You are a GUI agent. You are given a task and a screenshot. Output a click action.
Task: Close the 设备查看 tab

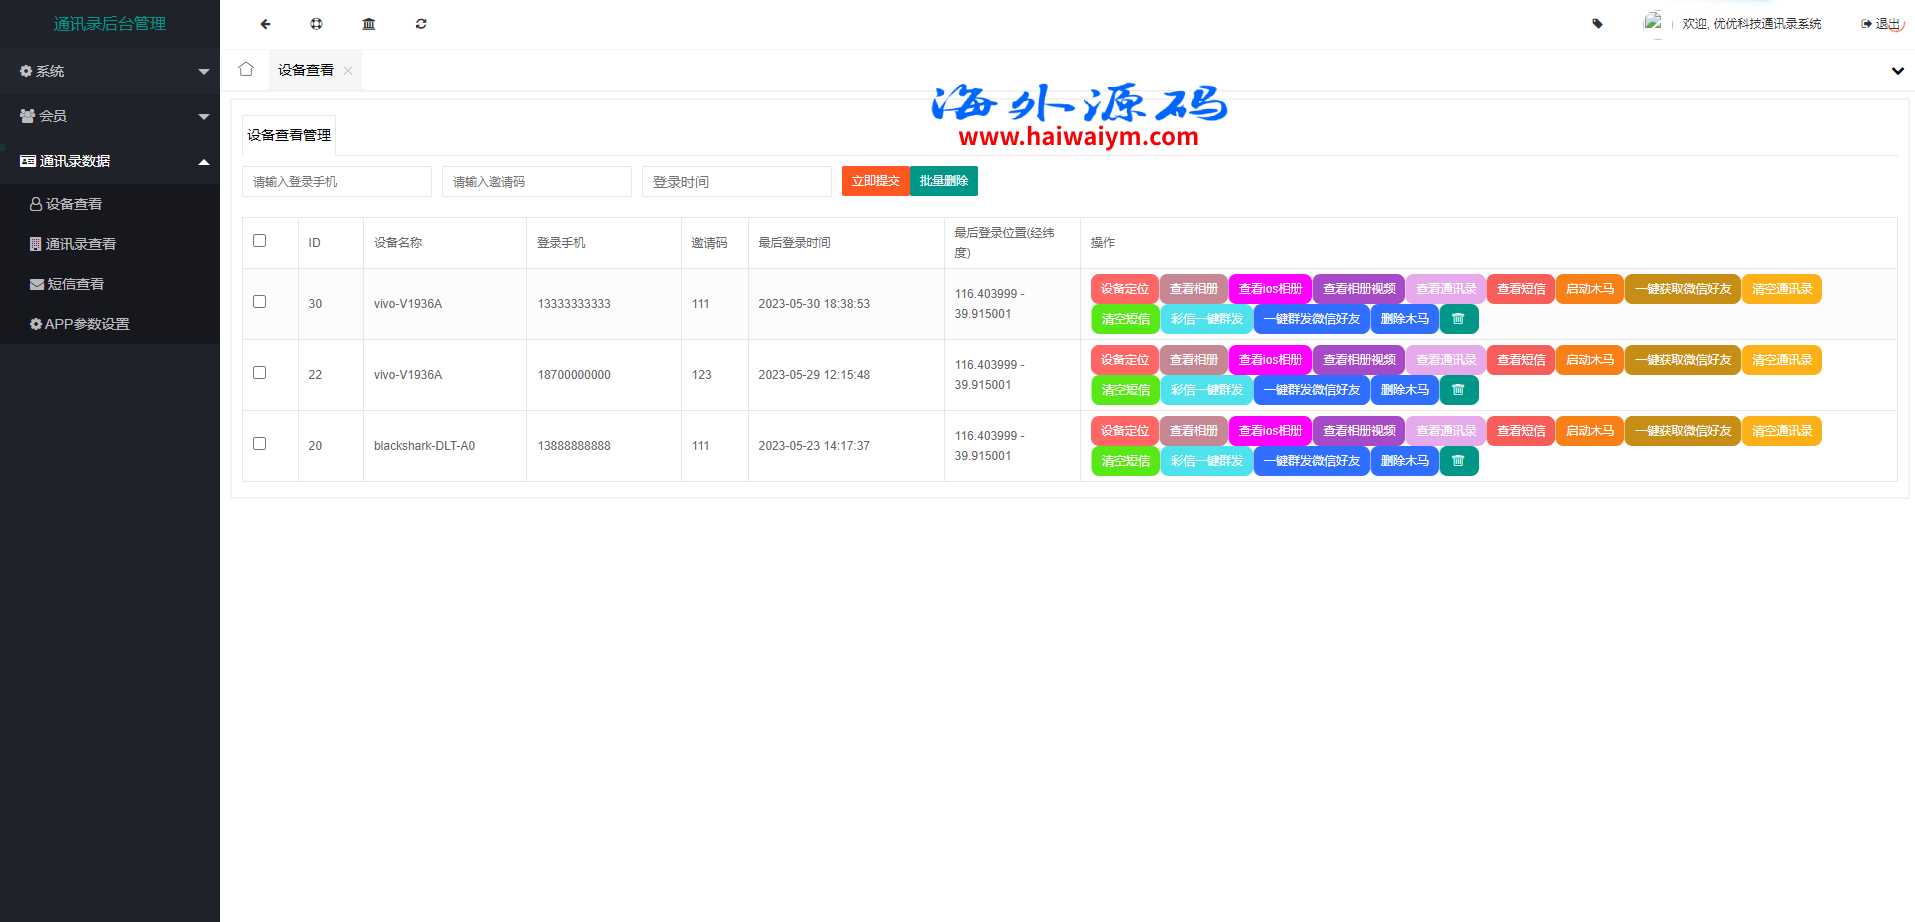coord(348,71)
